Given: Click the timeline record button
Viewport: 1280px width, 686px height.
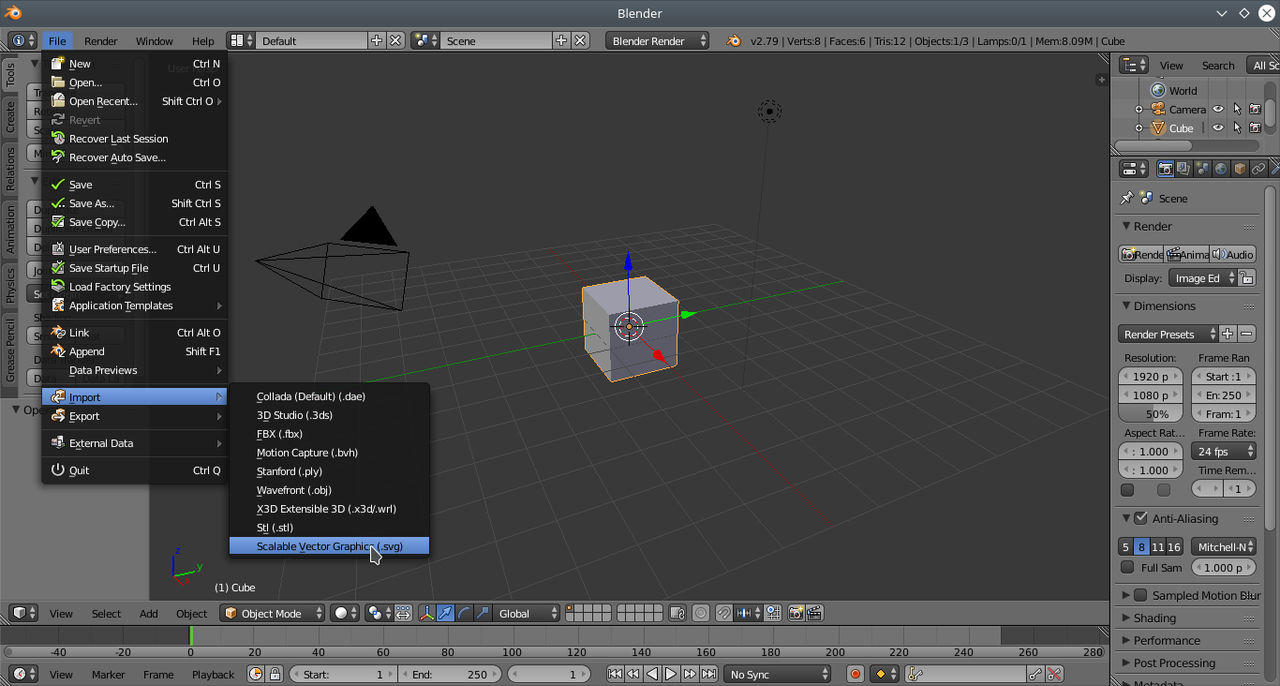Looking at the screenshot, I should pos(855,674).
